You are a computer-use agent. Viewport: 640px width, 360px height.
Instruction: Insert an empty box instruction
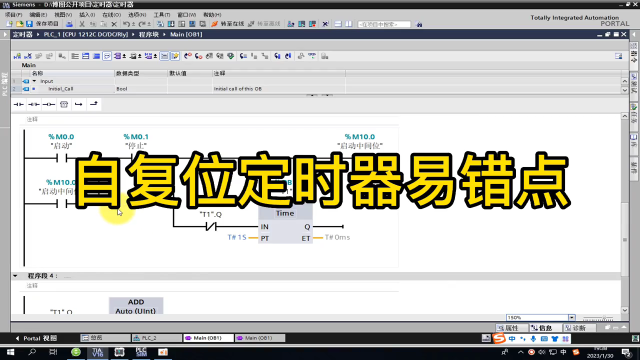pos(64,104)
